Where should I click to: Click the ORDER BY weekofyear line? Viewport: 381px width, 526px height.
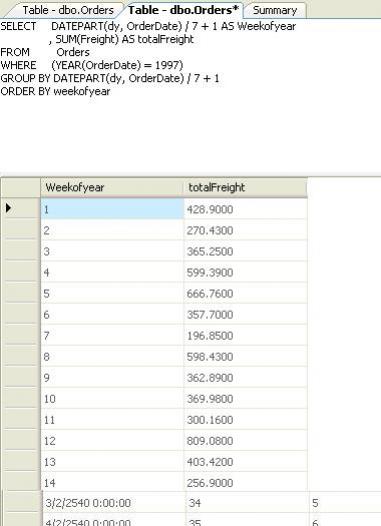pos(55,91)
